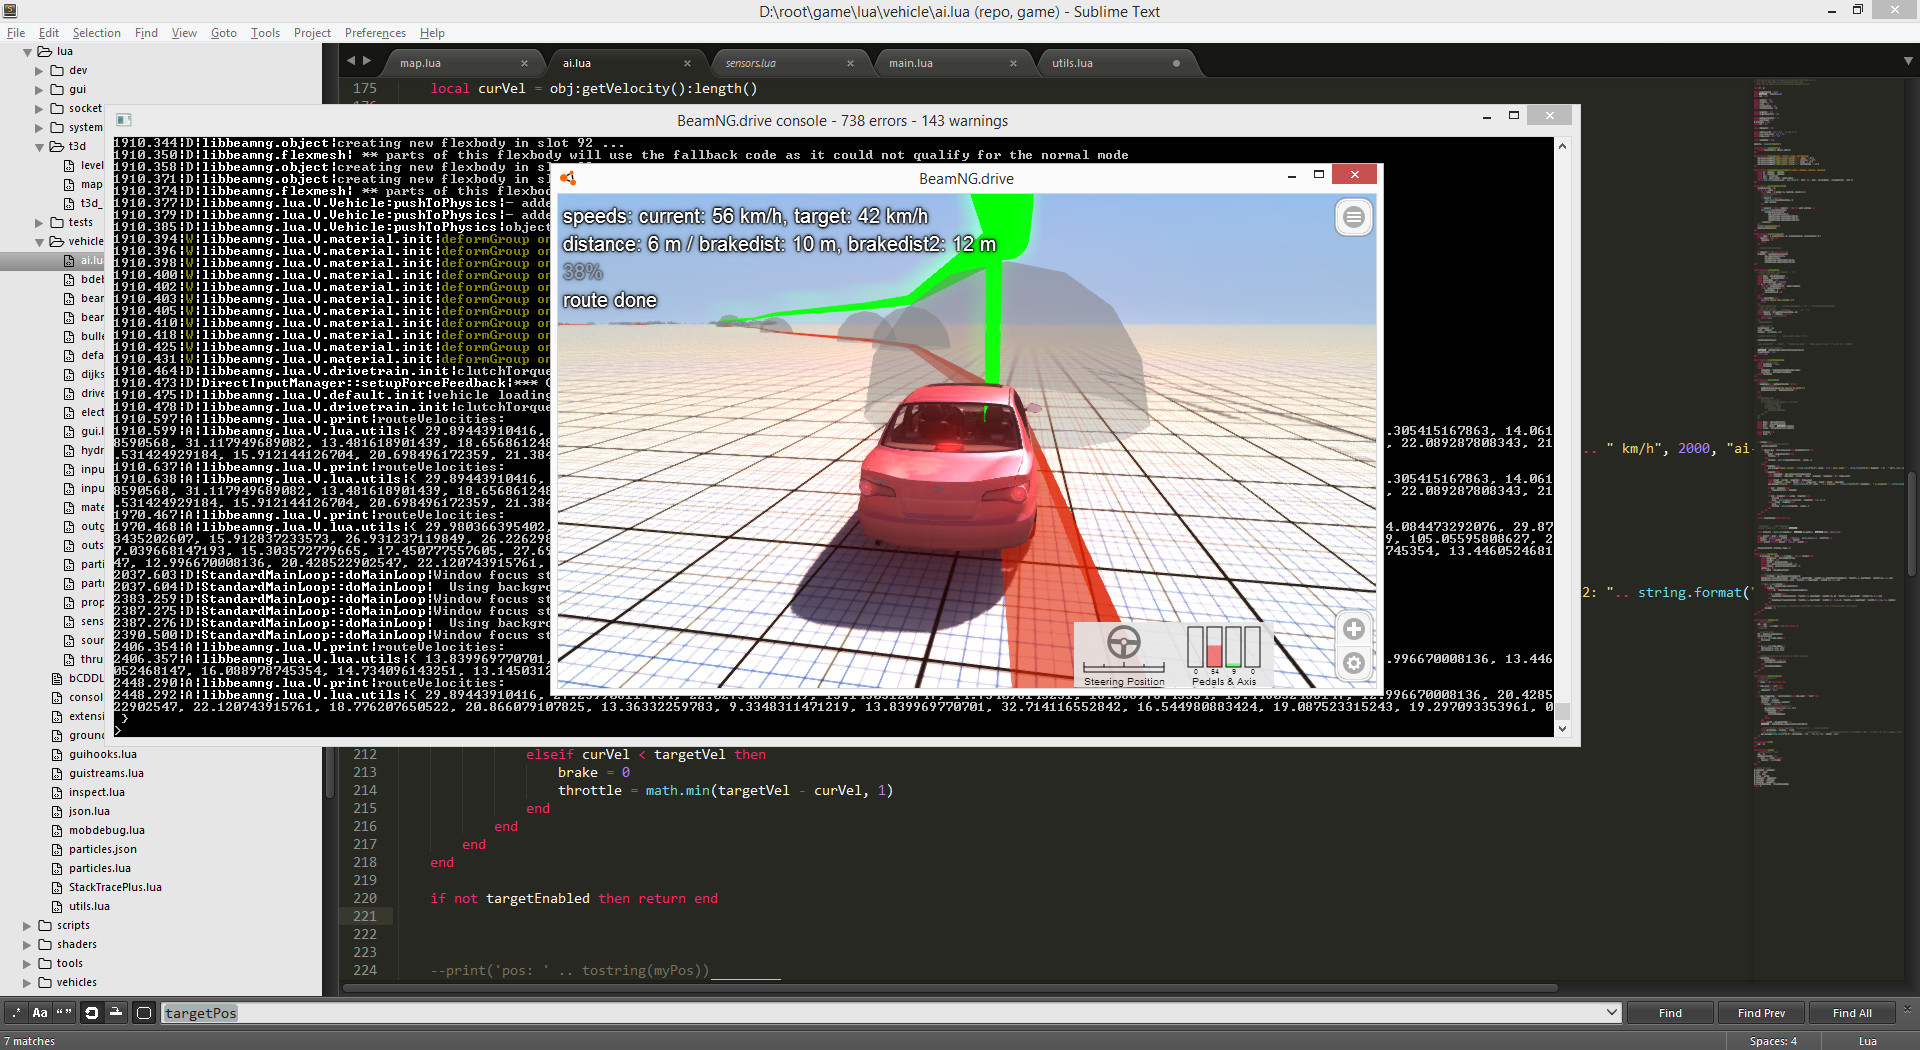Screen dimensions: 1920x1050
Task: Click the lua folder icon in sidebar
Action: (x=45, y=52)
